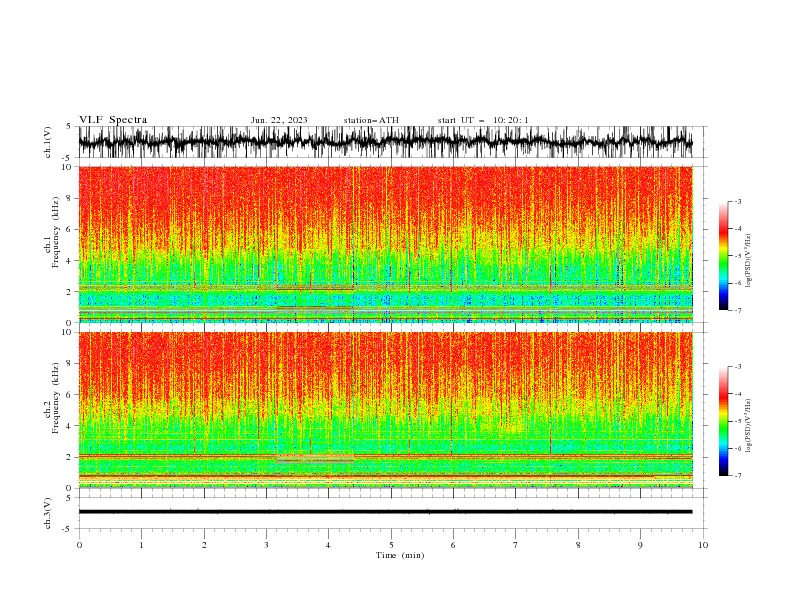792x612 pixels.
Task: Click the "-7" tick on ch.2 color bar
Action: 737,476
